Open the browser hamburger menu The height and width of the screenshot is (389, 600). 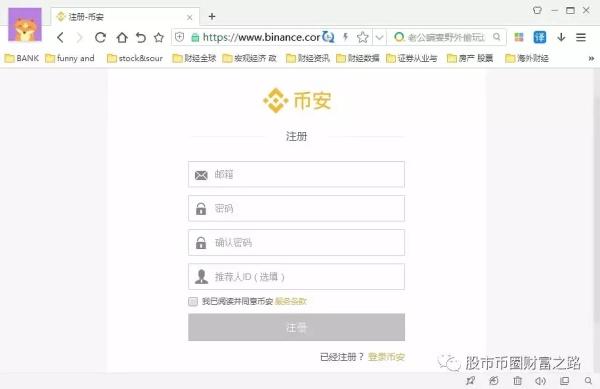point(581,37)
